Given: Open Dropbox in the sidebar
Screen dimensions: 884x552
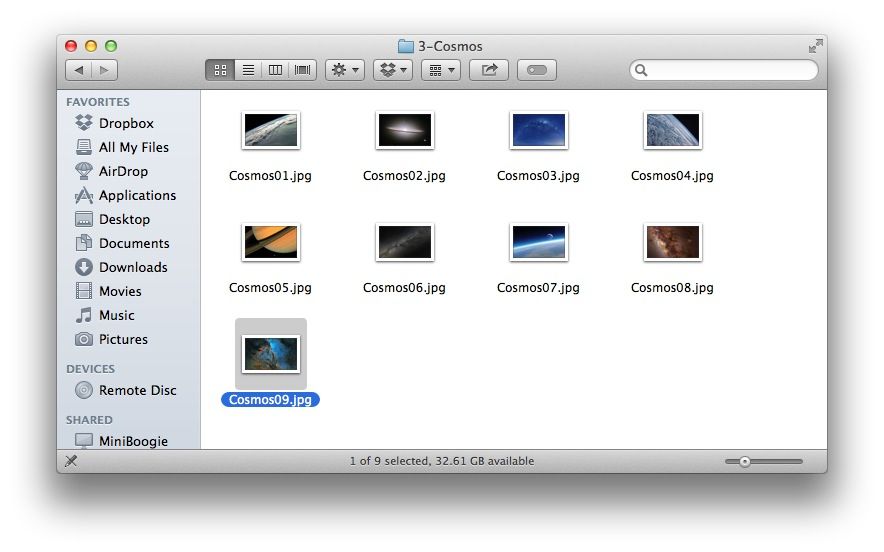Looking at the screenshot, I should 125,123.
